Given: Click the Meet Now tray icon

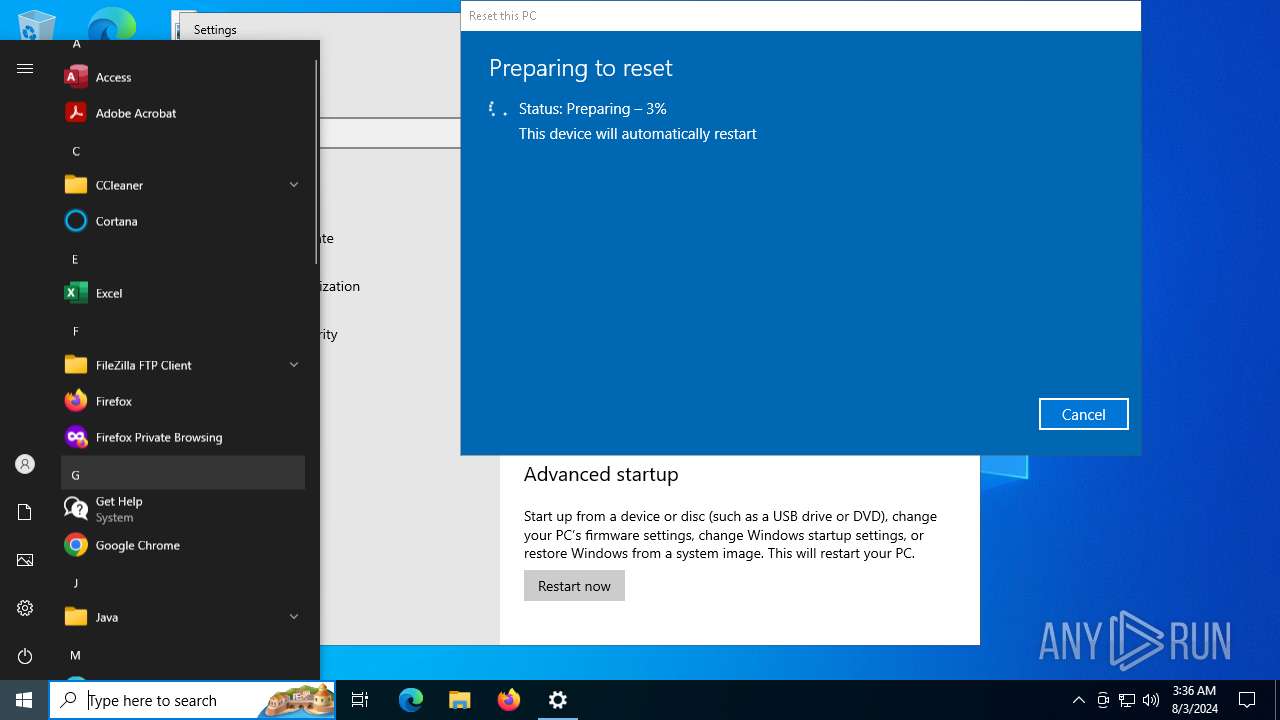Looking at the screenshot, I should click(1103, 700).
